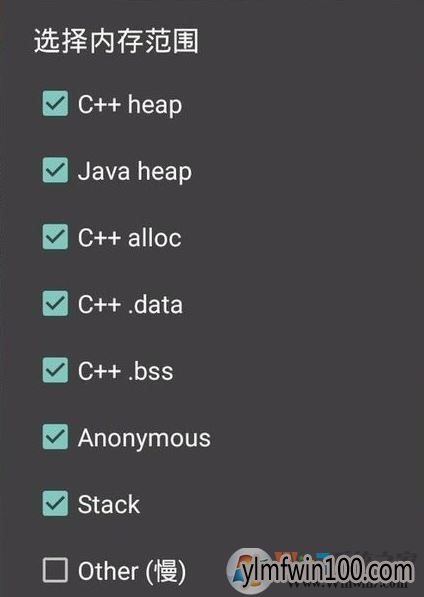Click the 'C++ .bss' label text
Viewport: 424px width, 597px height.
[x=126, y=371]
